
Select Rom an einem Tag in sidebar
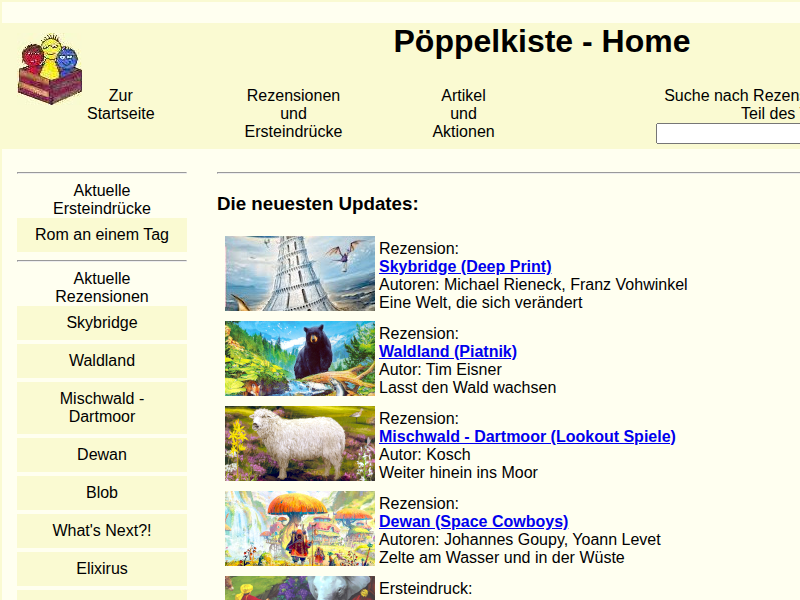tap(102, 235)
